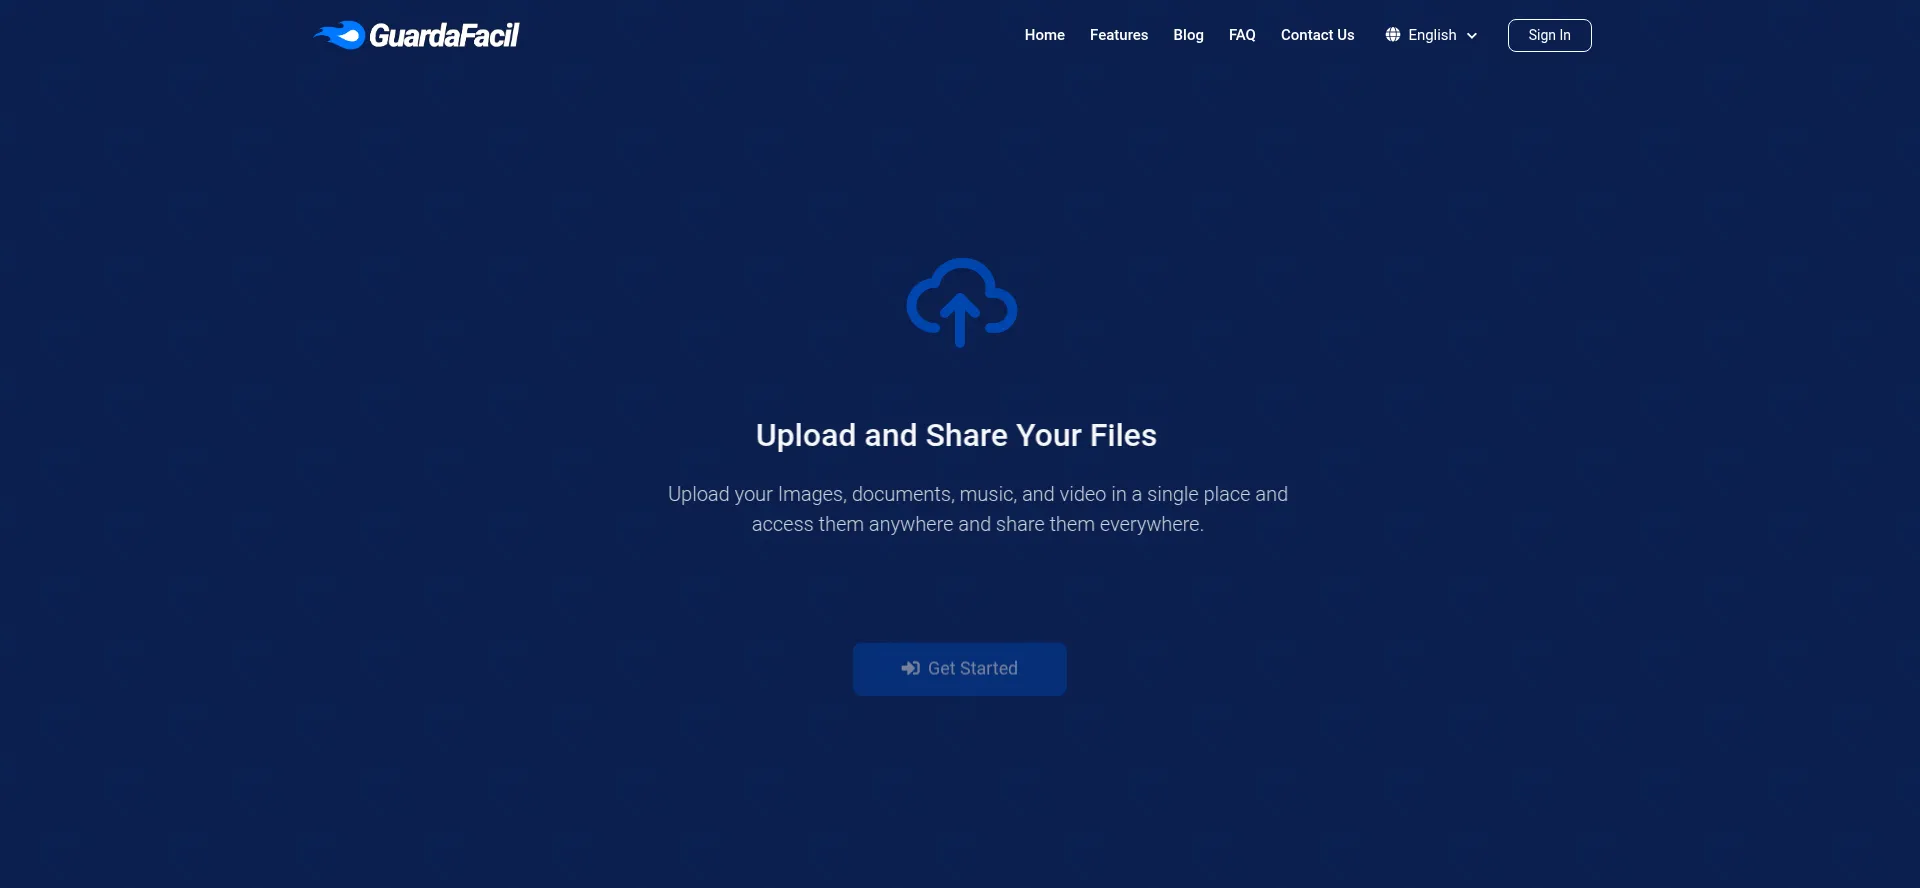Click the GuardaFacil flame logo
Screen dimensions: 1920x888
(x=417, y=35)
